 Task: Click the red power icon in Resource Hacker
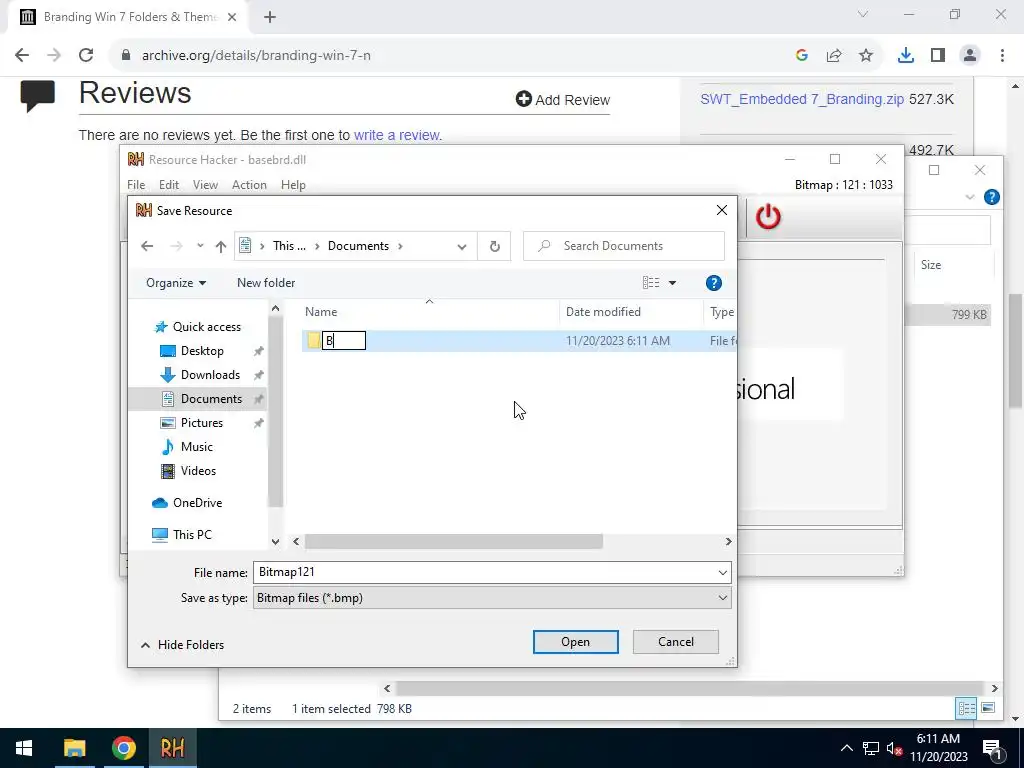tap(768, 217)
